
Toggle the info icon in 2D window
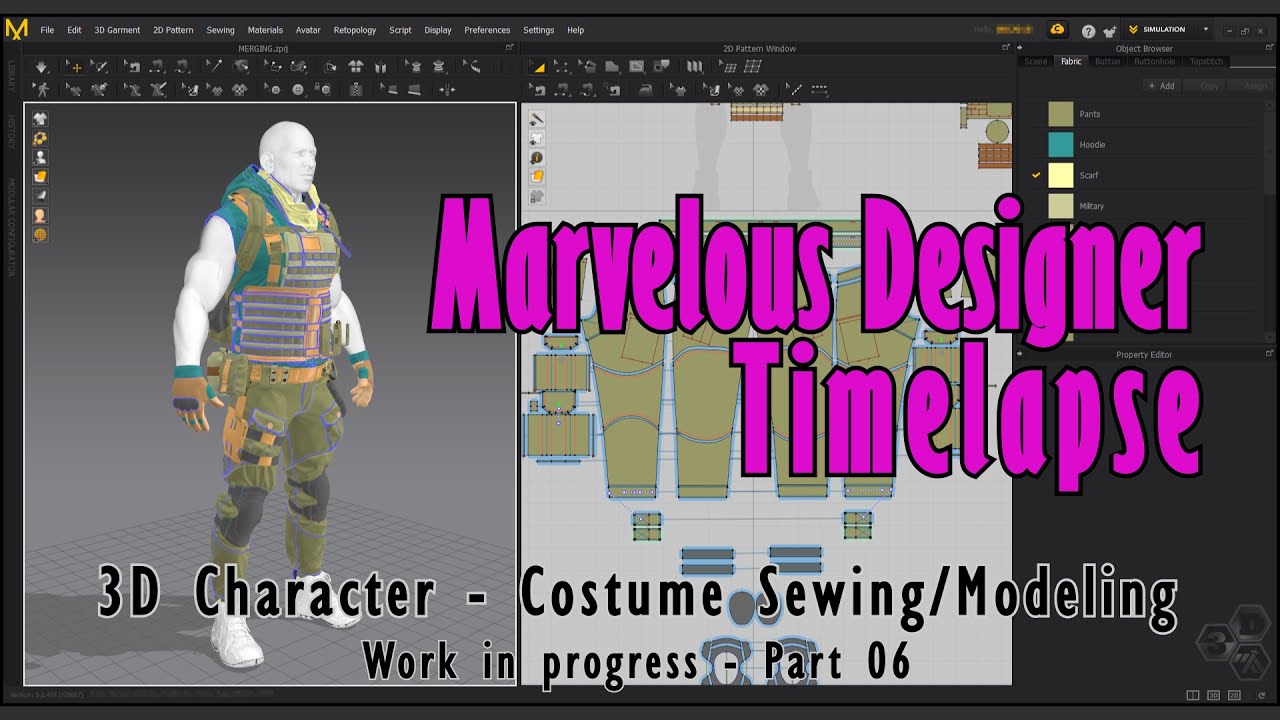(537, 157)
